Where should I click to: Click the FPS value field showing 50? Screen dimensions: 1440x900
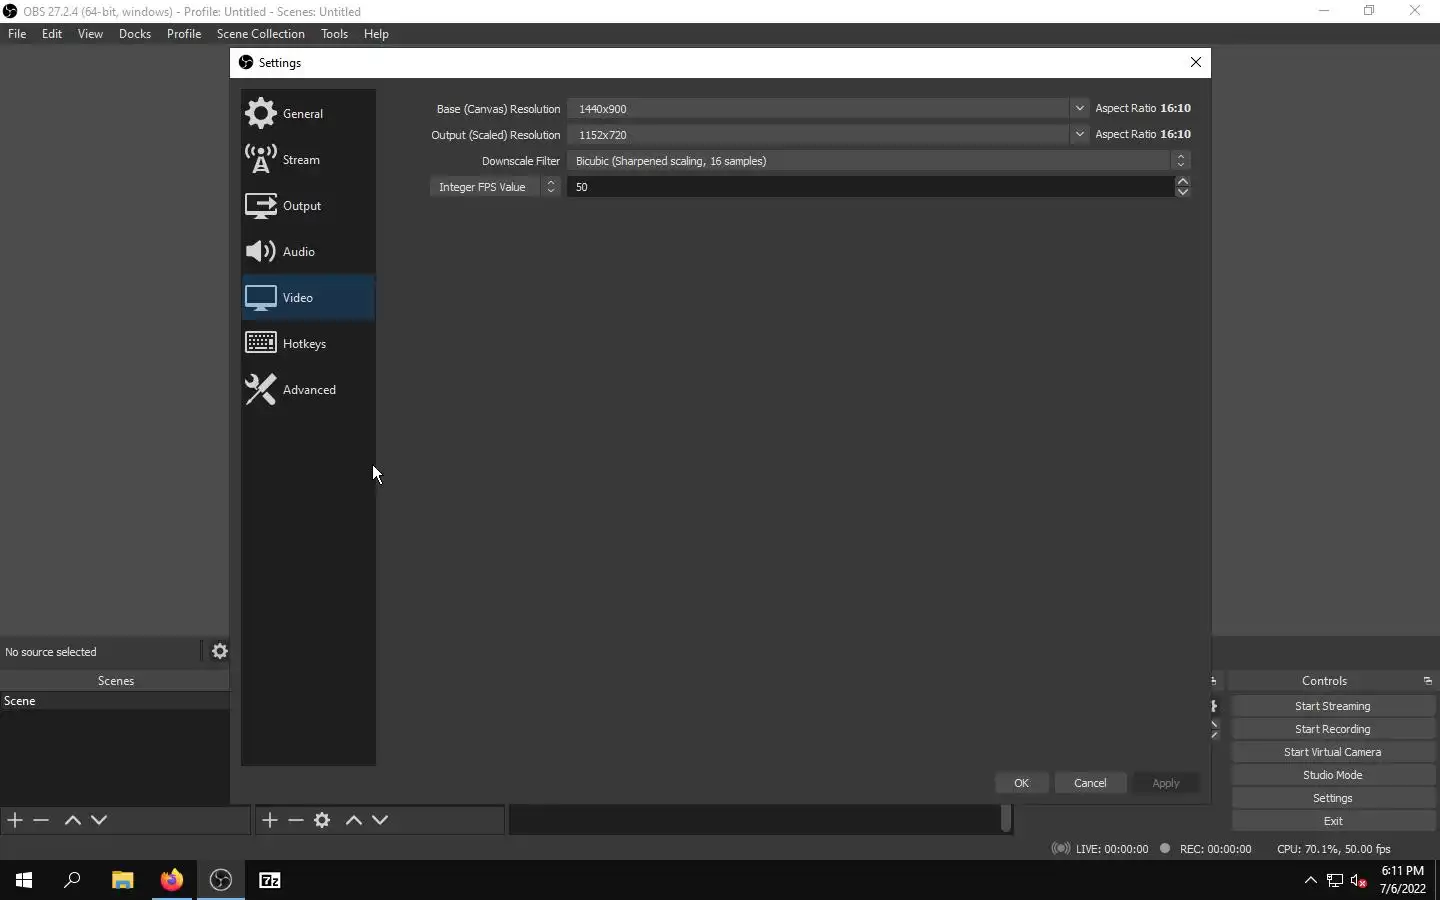[x=870, y=187]
